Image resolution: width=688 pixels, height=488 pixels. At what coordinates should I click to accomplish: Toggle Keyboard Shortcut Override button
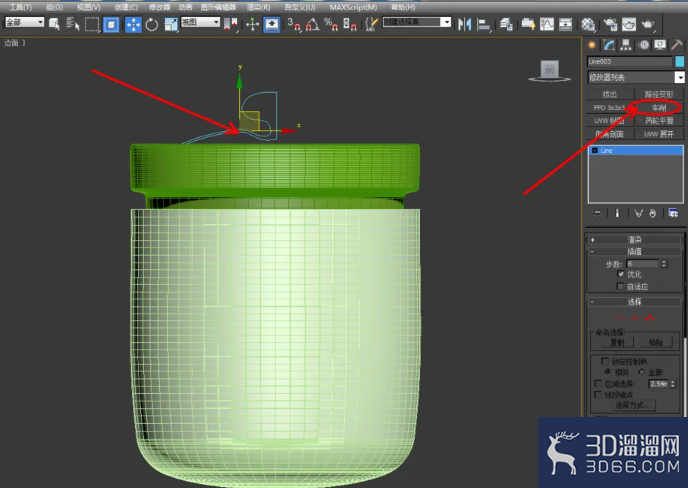(x=272, y=24)
